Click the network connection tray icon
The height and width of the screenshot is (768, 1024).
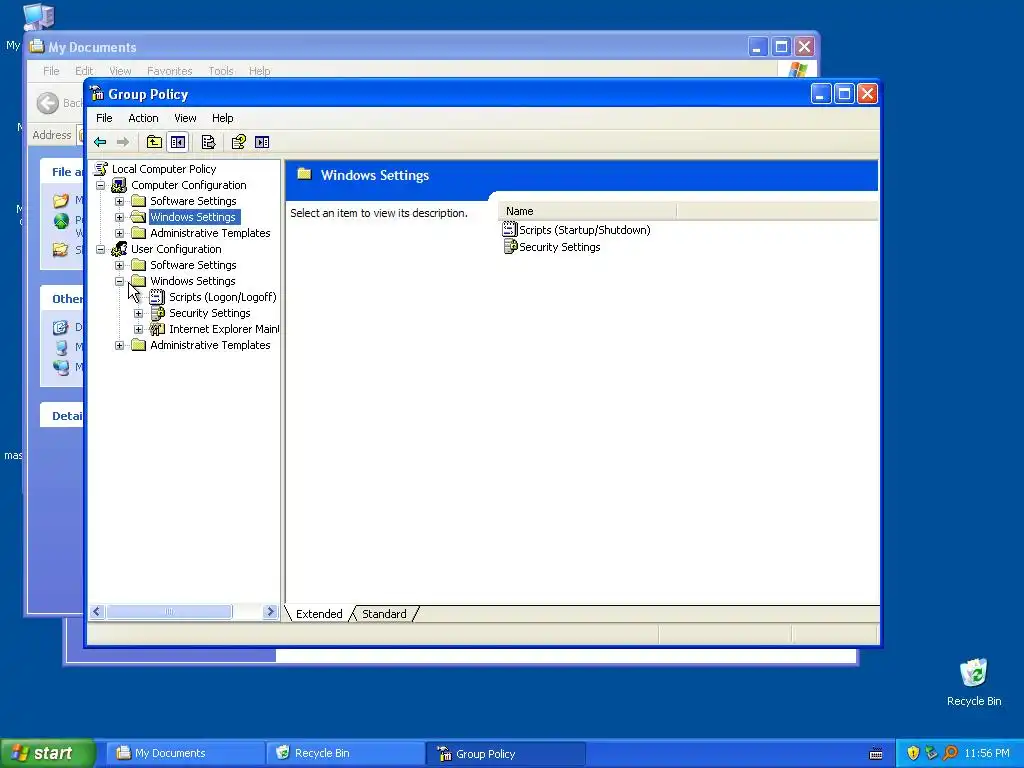931,753
